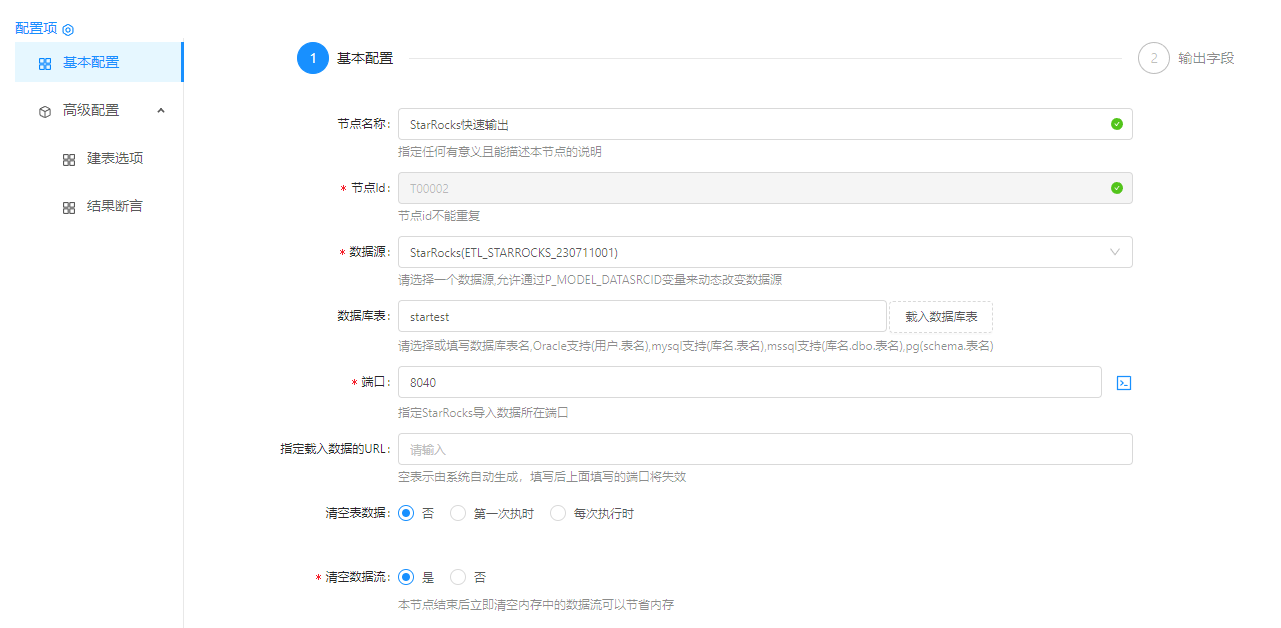Open the 建表选项 menu item
The height and width of the screenshot is (628, 1281).
(115, 159)
